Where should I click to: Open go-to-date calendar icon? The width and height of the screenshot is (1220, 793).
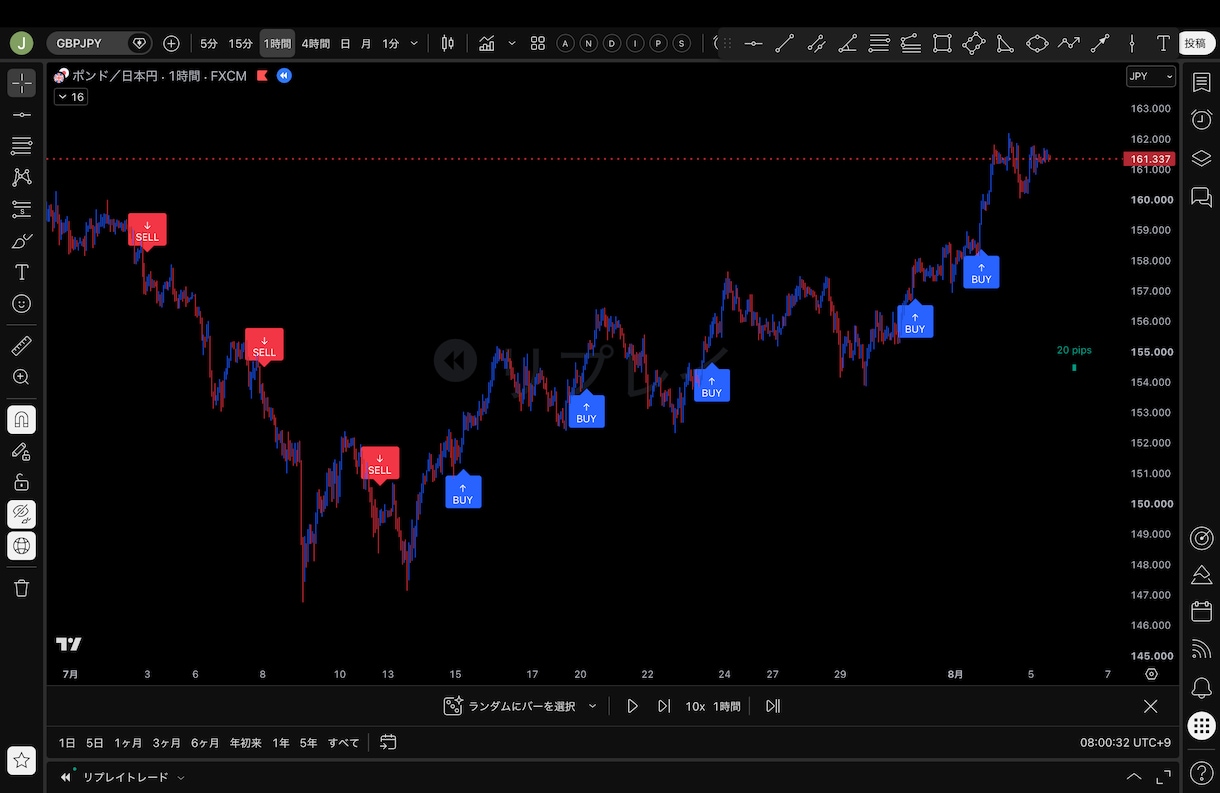click(388, 743)
